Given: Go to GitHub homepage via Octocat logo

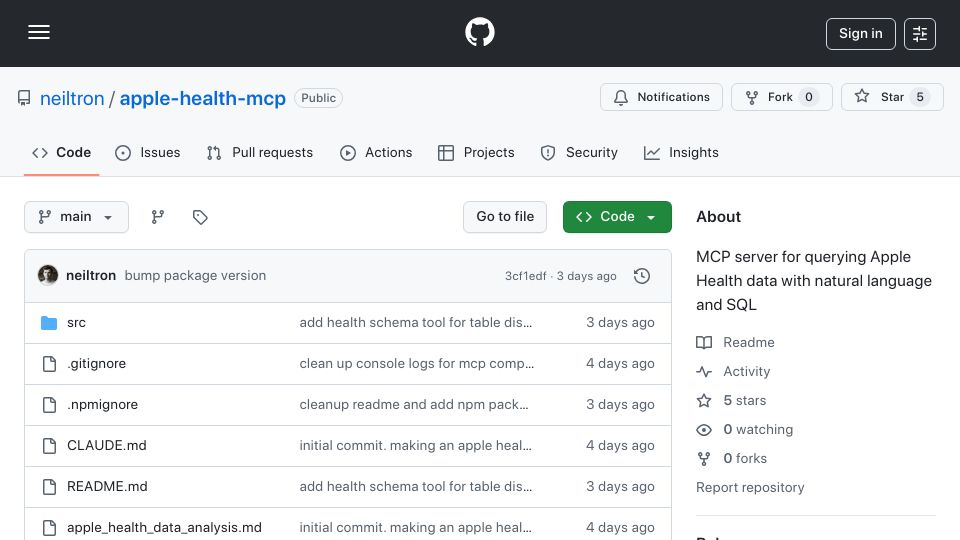Looking at the screenshot, I should tap(479, 32).
